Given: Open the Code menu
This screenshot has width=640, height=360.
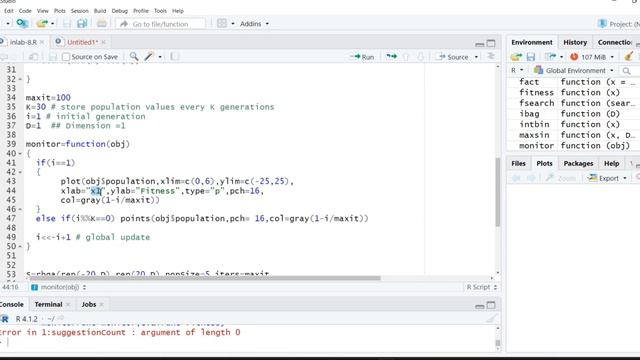Looking at the screenshot, I should (25, 11).
